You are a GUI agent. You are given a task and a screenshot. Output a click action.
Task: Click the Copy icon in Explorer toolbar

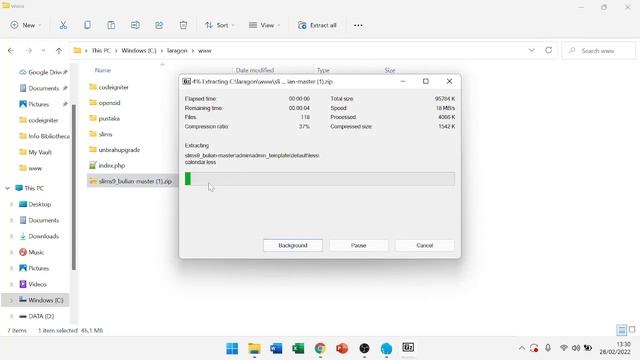click(x=87, y=25)
